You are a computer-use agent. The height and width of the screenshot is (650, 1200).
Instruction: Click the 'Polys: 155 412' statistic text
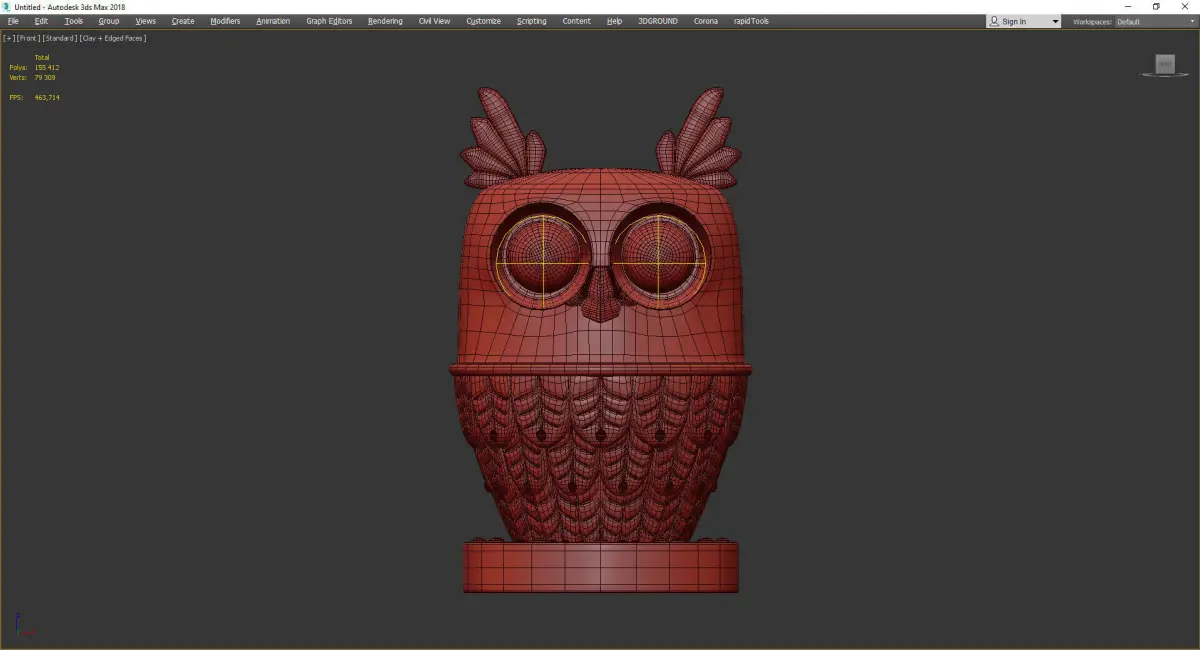click(x=34, y=68)
